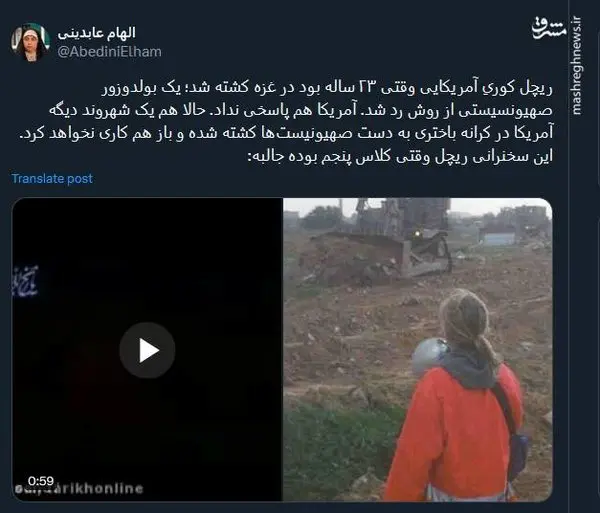Open the @AbediniElham handle link
Image resolution: width=600 pixels, height=513 pixels.
[109, 52]
